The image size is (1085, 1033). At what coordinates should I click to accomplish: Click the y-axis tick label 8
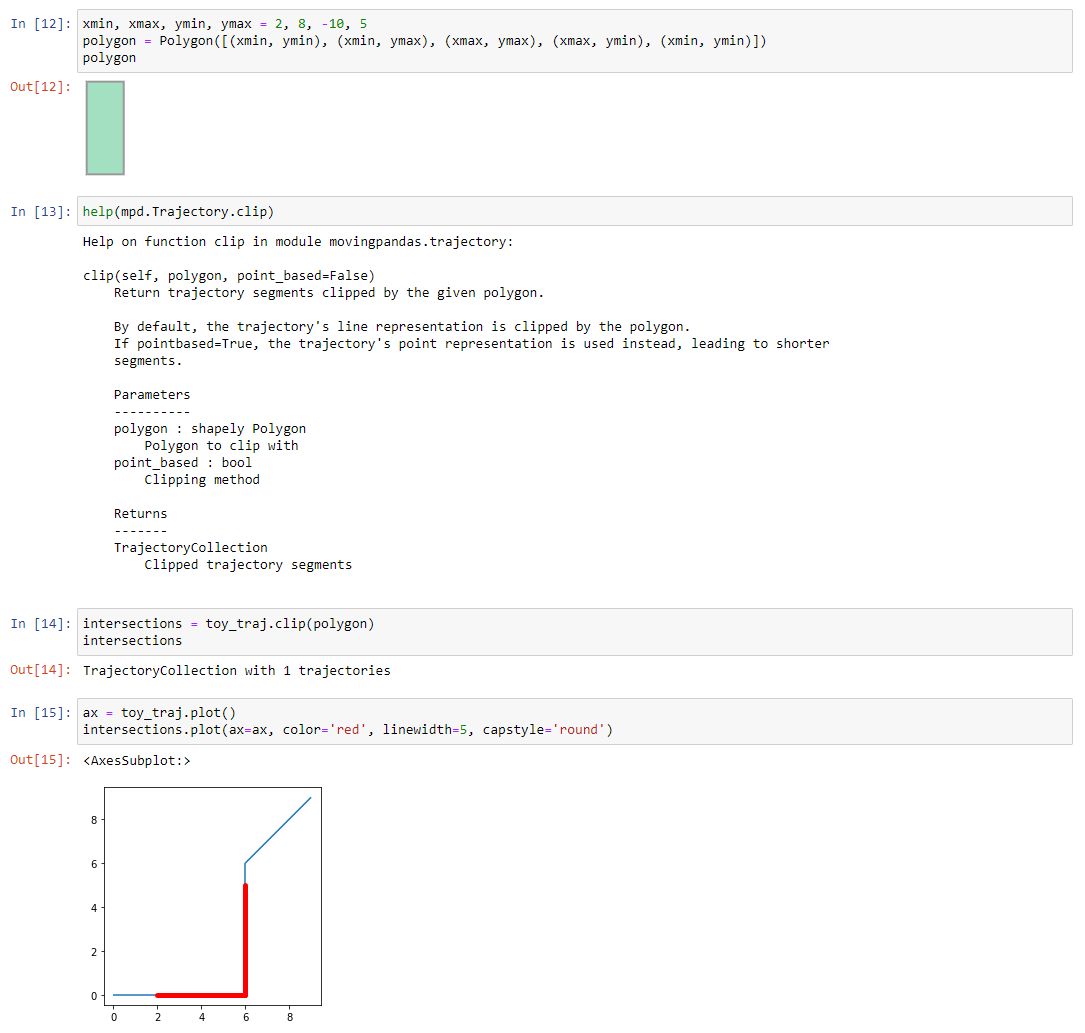(94, 820)
